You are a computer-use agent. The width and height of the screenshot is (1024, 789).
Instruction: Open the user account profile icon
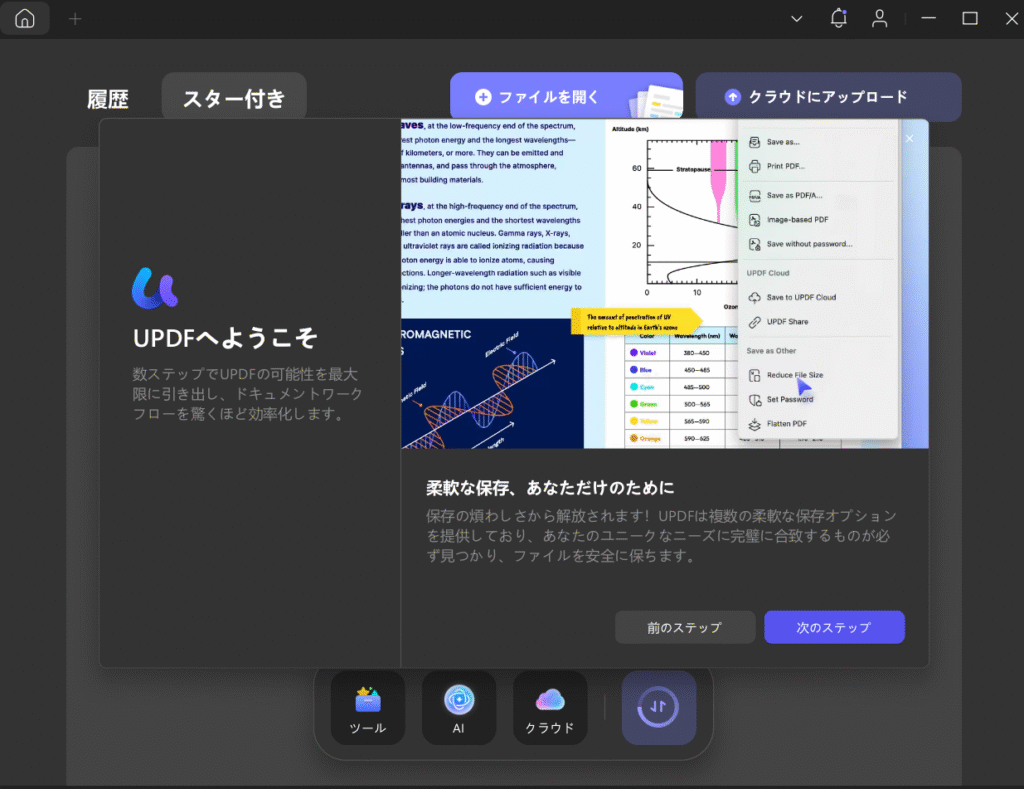[879, 18]
